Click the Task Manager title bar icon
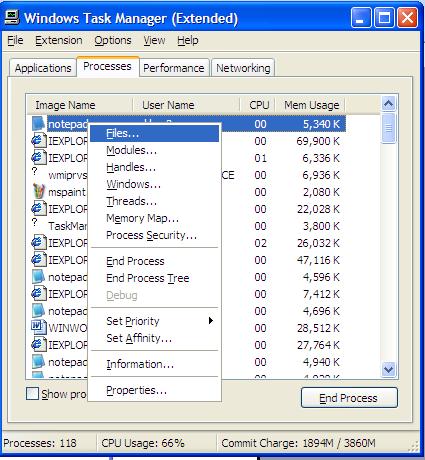Screen dimensions: 425x460 point(12,17)
